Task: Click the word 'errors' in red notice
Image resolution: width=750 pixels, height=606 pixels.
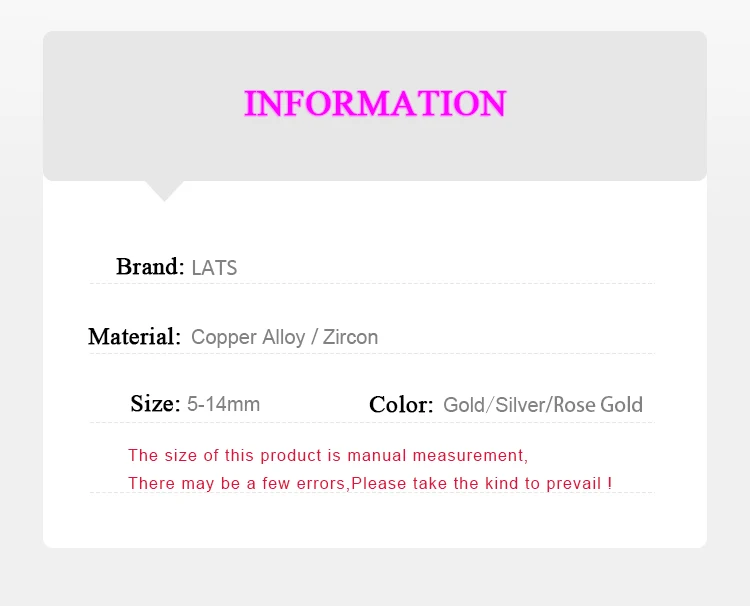Action: tap(321, 484)
